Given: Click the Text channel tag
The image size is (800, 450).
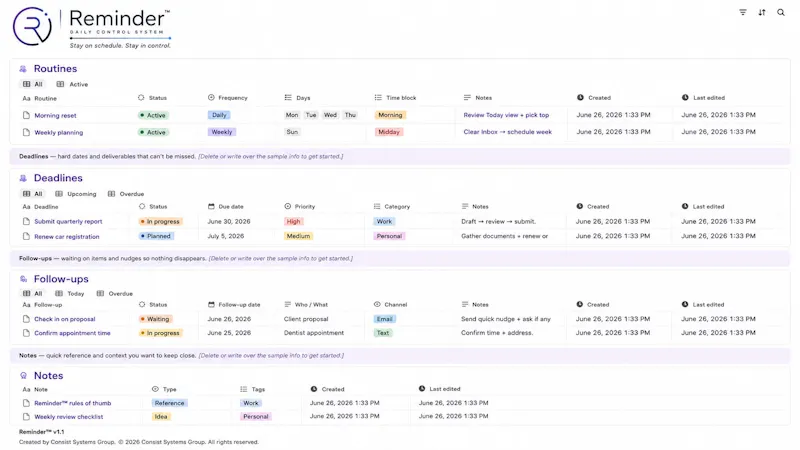Looking at the screenshot, I should pyautogui.click(x=383, y=333).
